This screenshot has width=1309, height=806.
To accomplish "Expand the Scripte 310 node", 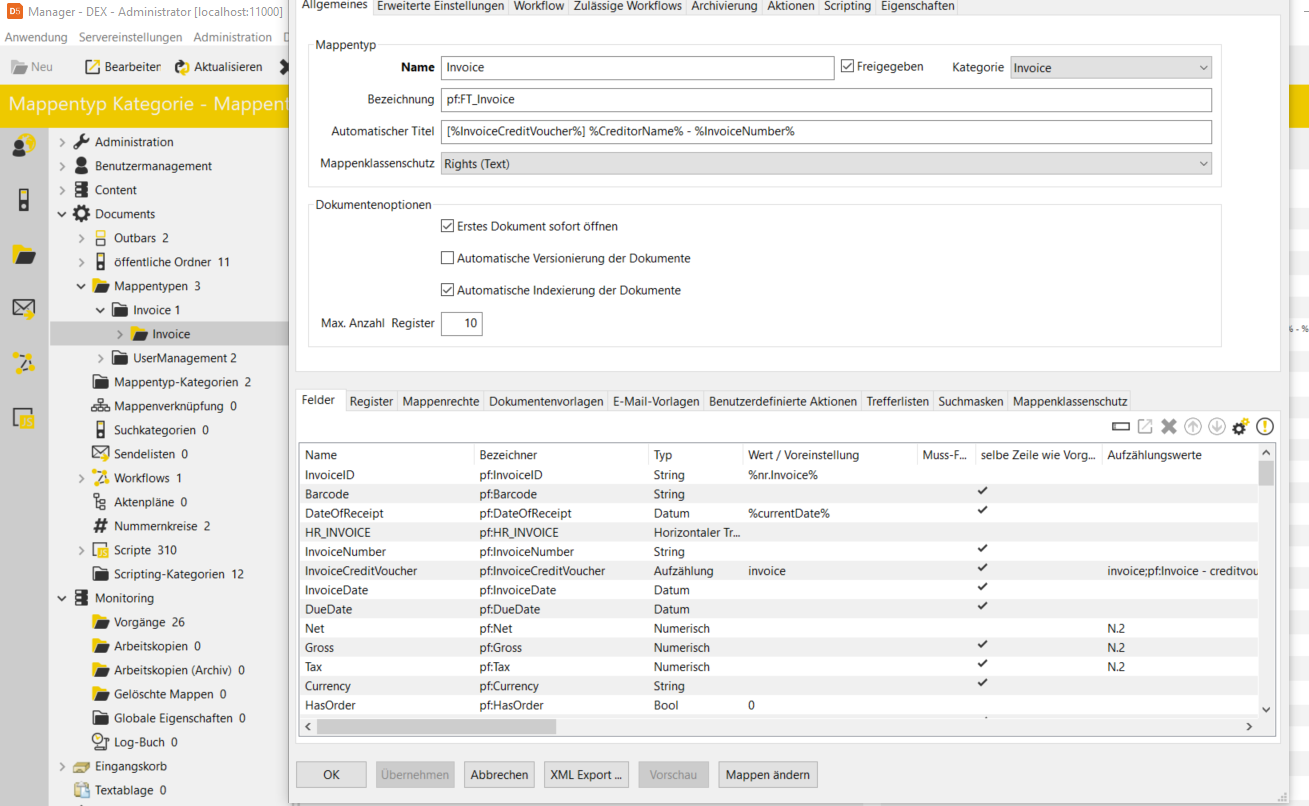I will click(x=81, y=550).
